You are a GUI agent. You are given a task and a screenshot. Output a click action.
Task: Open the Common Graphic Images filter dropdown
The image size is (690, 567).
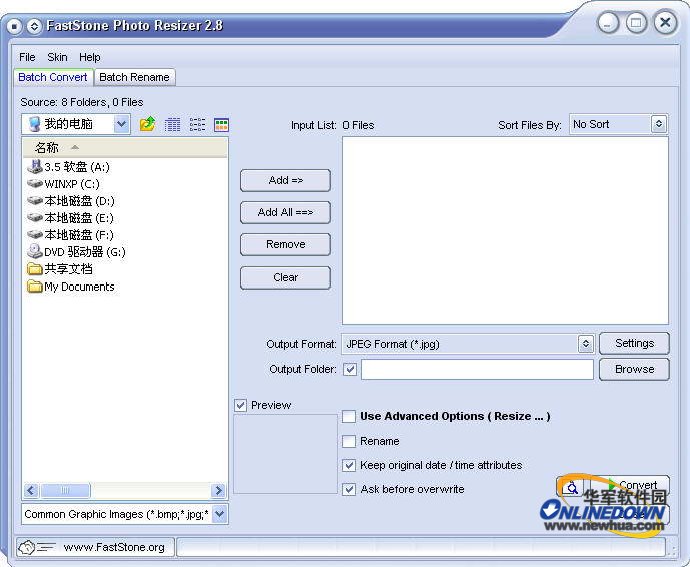[220, 514]
